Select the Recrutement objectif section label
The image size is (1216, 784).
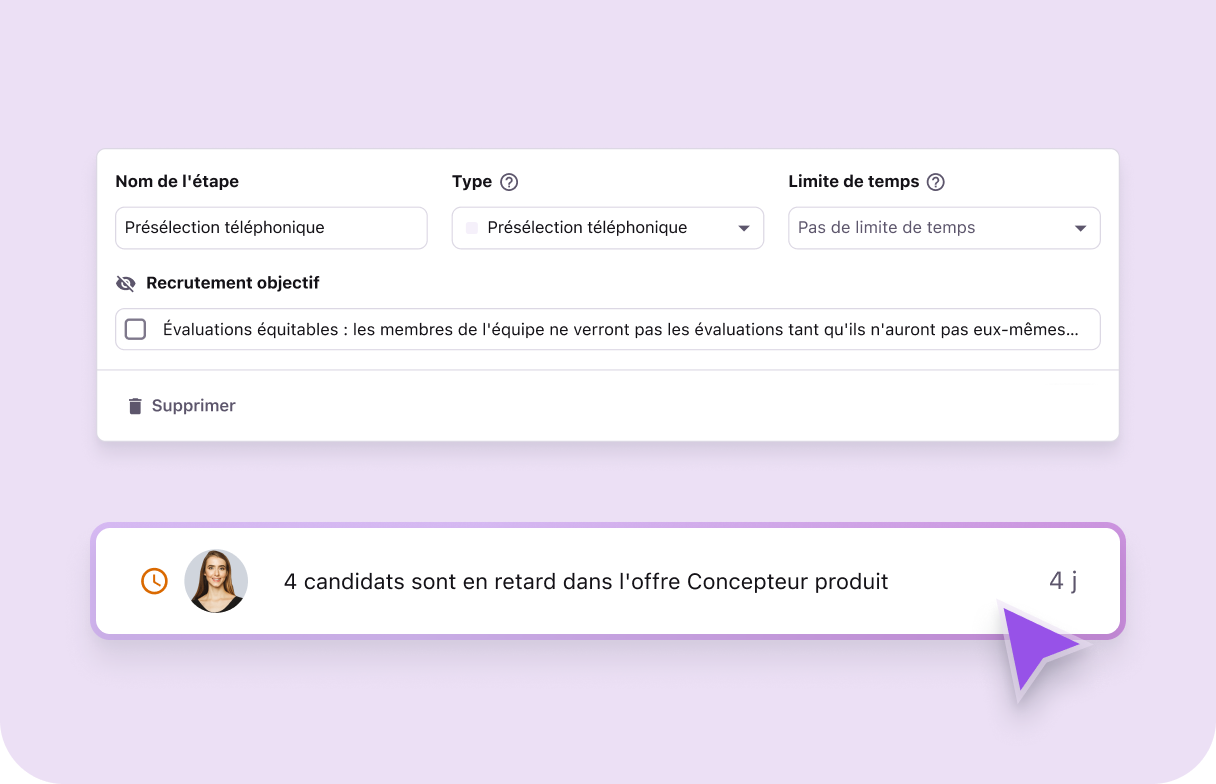(233, 283)
